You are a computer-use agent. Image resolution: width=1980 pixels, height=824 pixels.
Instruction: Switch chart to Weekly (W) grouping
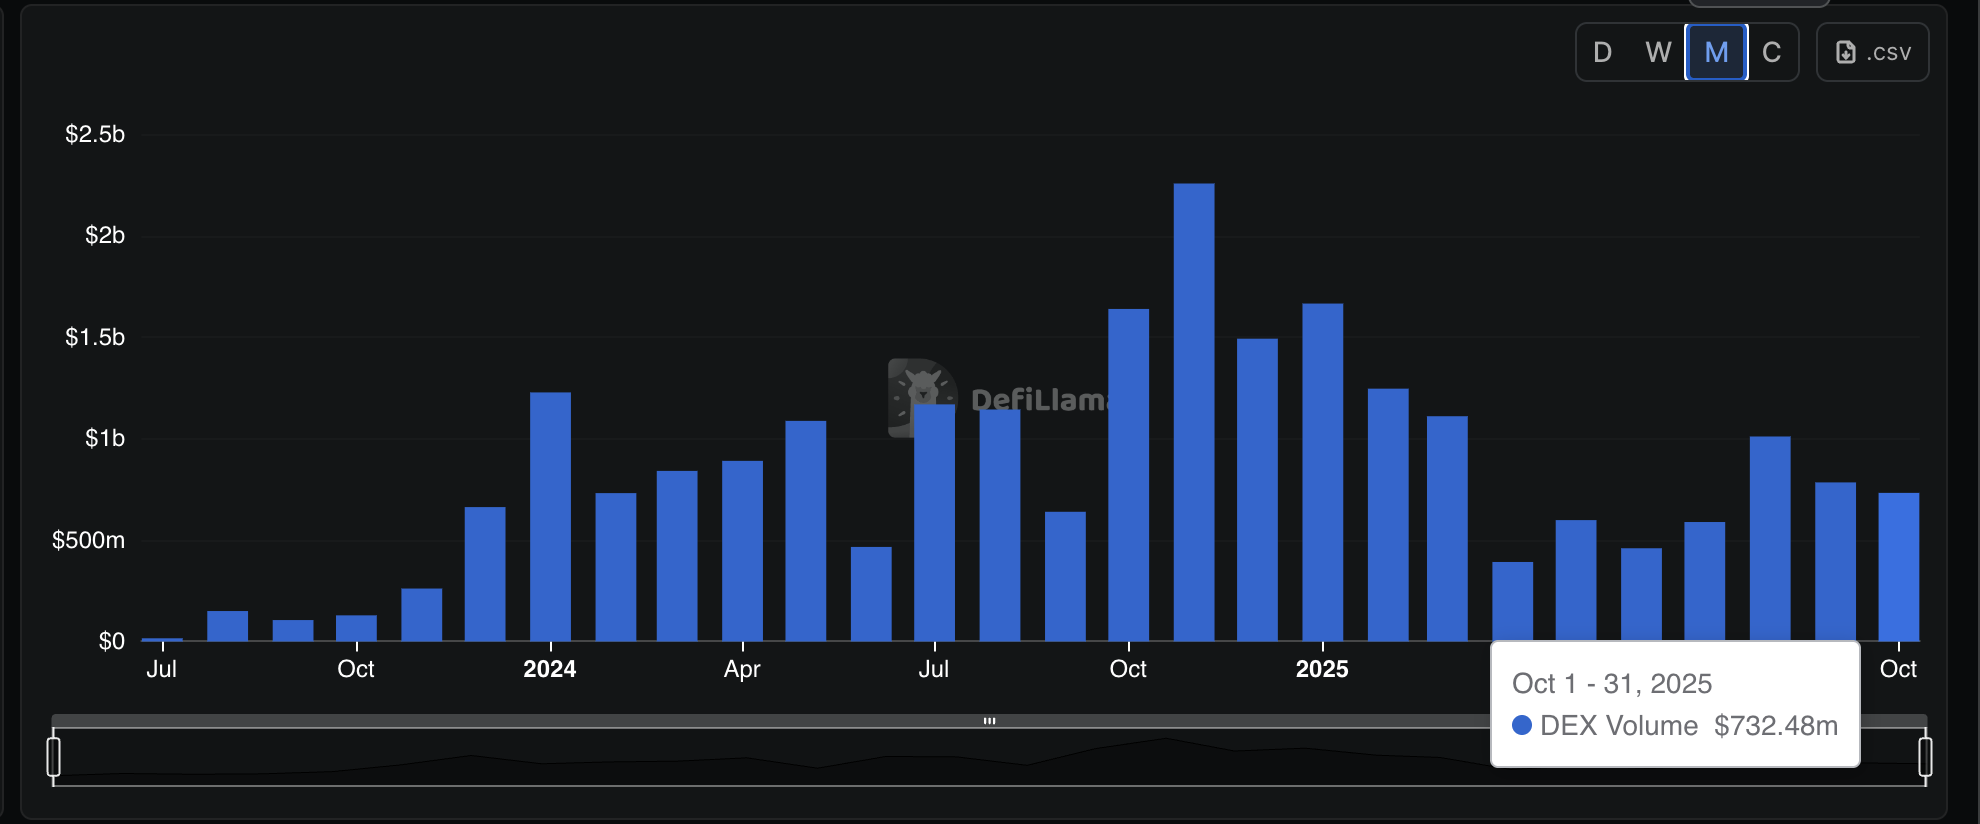1658,52
